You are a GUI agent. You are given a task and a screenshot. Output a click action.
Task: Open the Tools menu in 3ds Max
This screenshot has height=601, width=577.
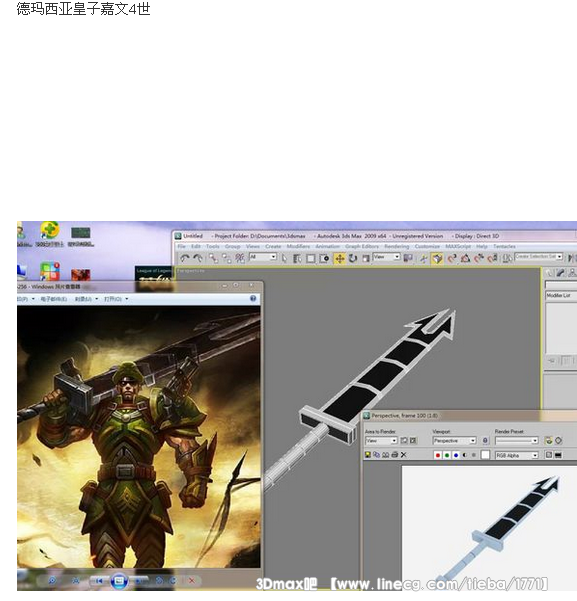[x=212, y=246]
